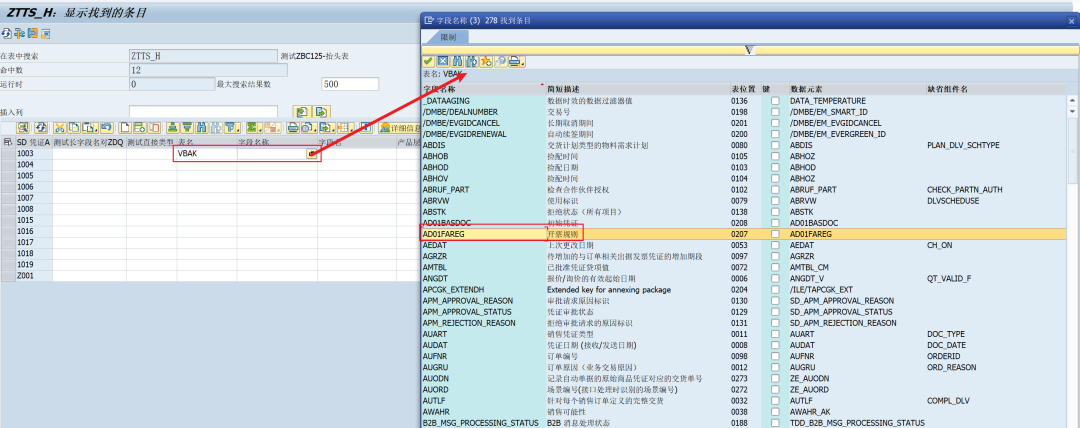Tick key checkbox in AEDAT row
The image size is (1080, 428).
tap(775, 245)
